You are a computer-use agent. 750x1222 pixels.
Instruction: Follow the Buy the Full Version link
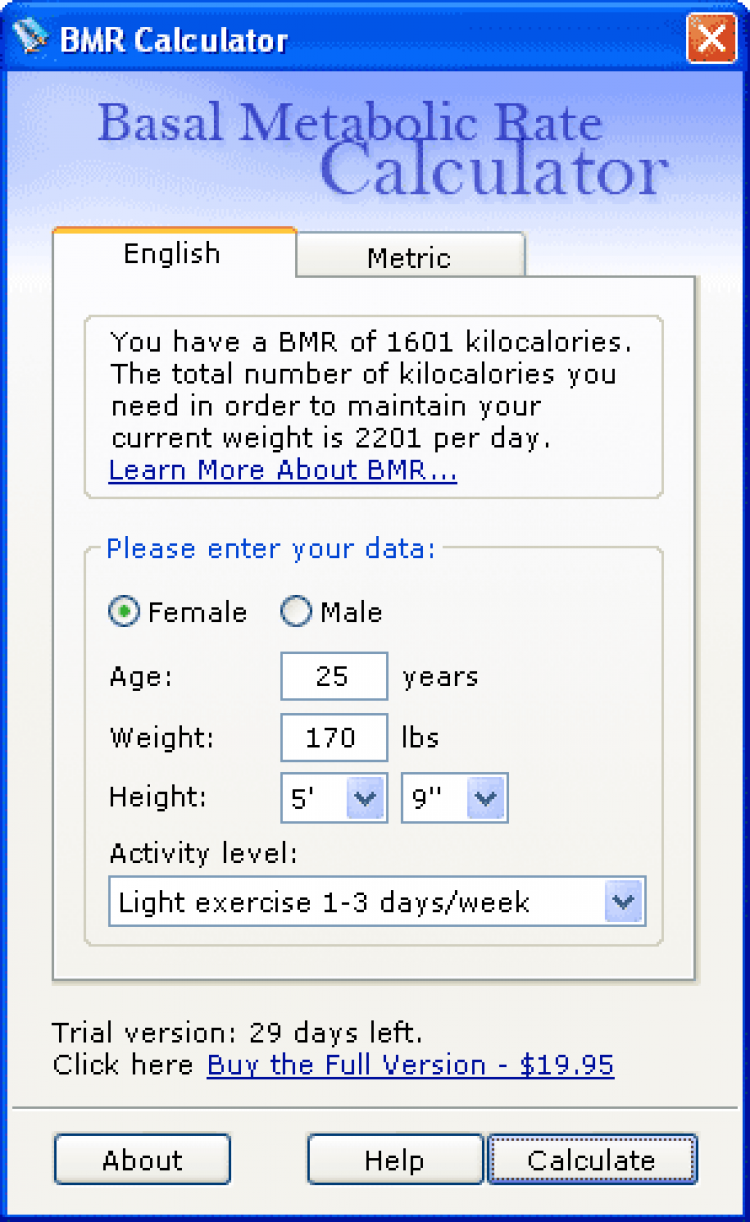410,1065
